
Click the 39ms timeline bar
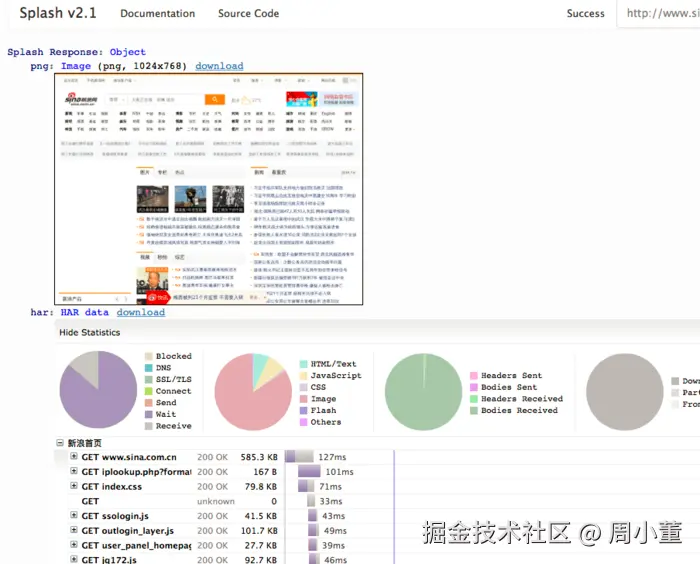[x=312, y=545]
